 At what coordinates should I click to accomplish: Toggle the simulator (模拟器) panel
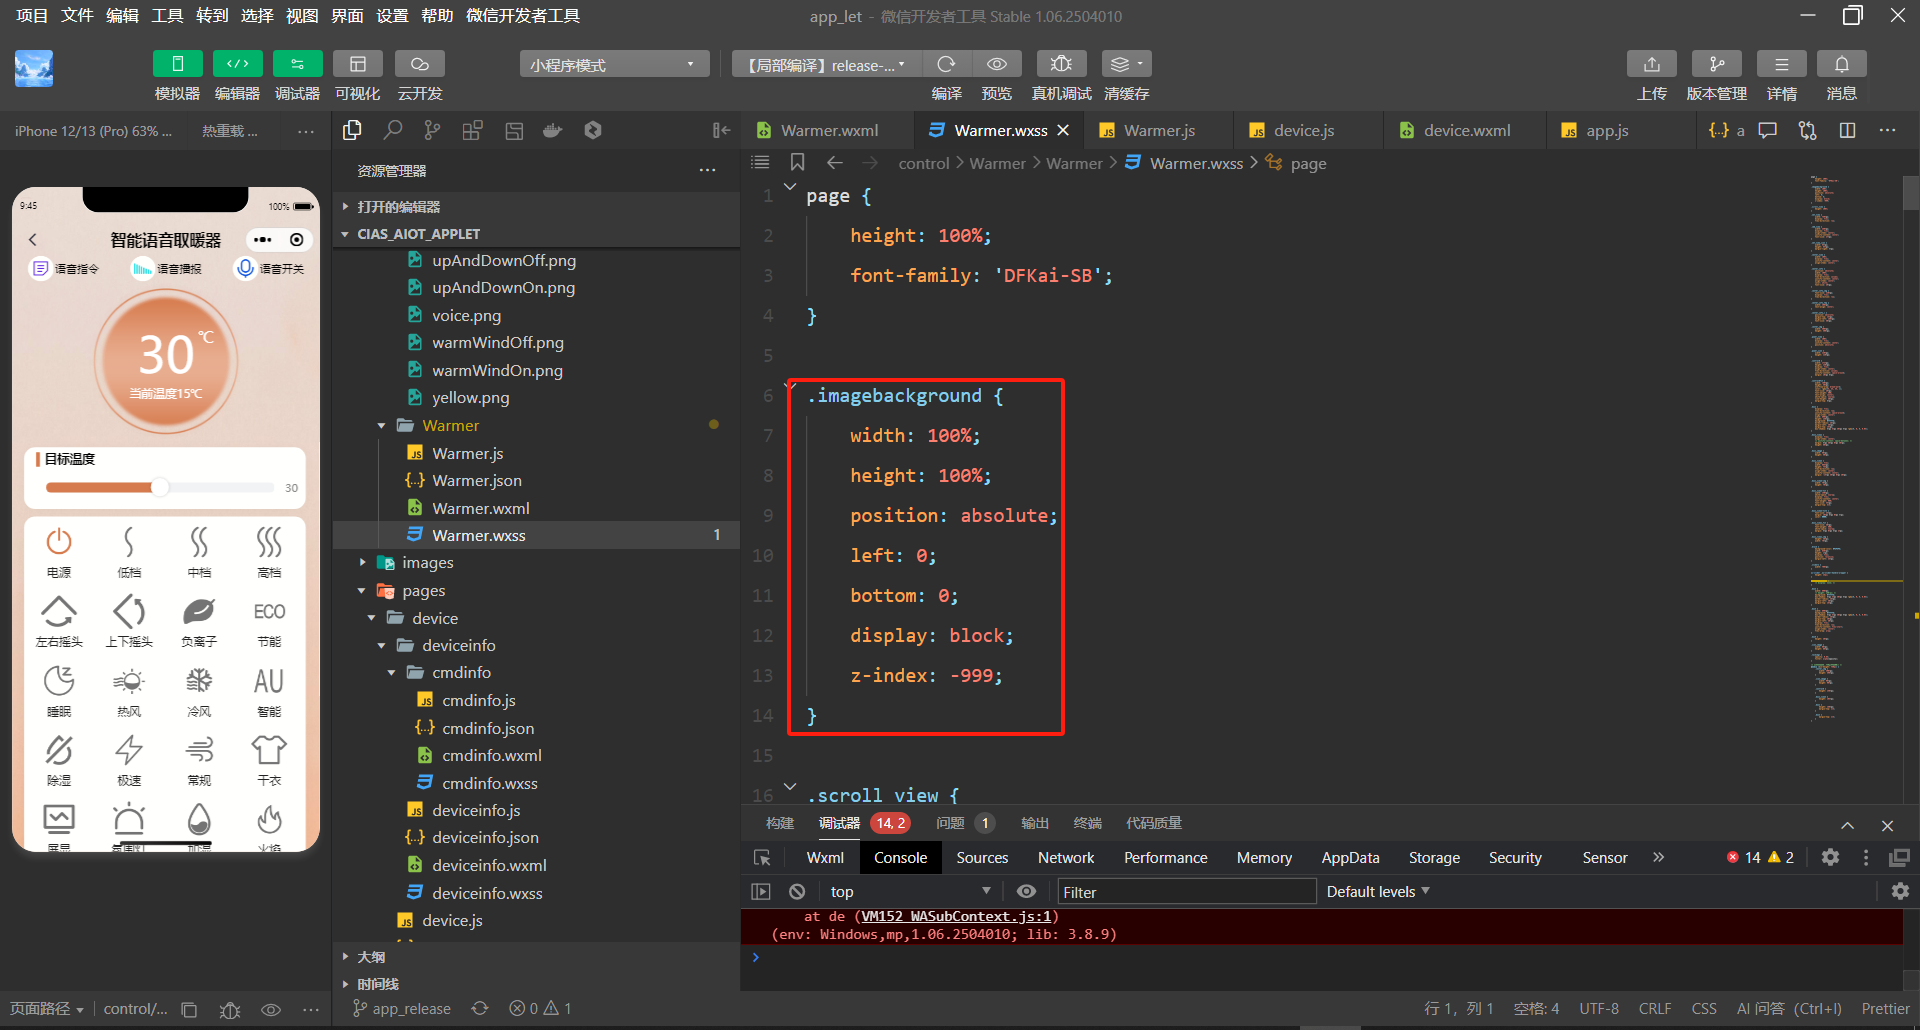click(x=177, y=64)
